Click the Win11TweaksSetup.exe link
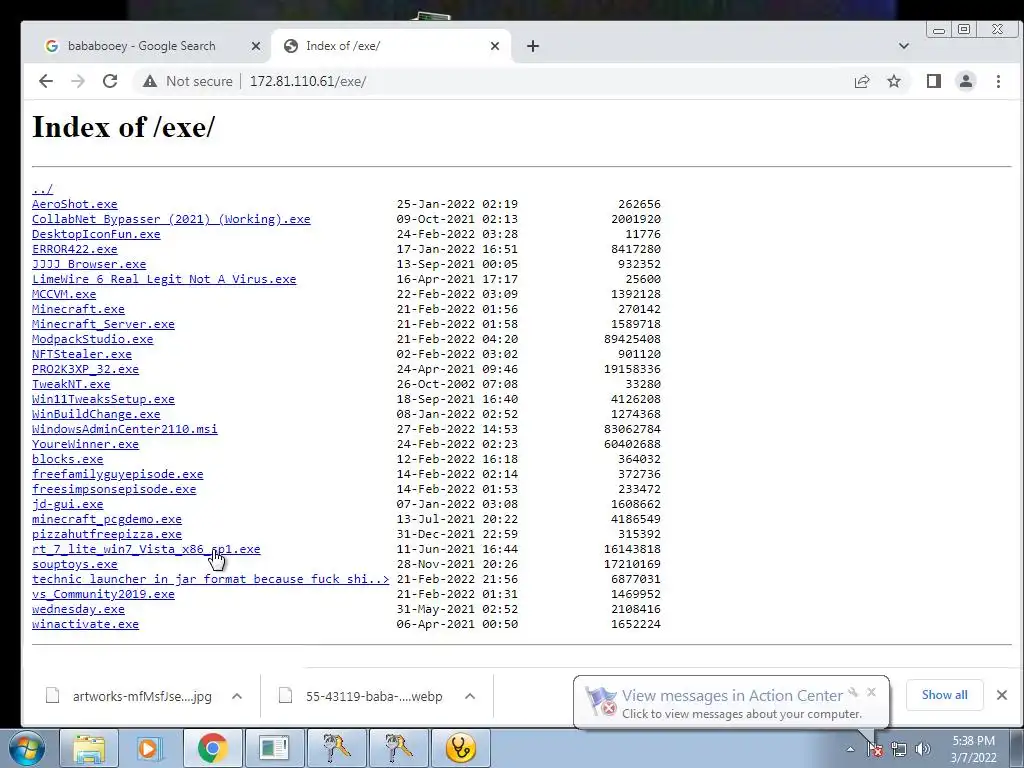 [x=103, y=400]
